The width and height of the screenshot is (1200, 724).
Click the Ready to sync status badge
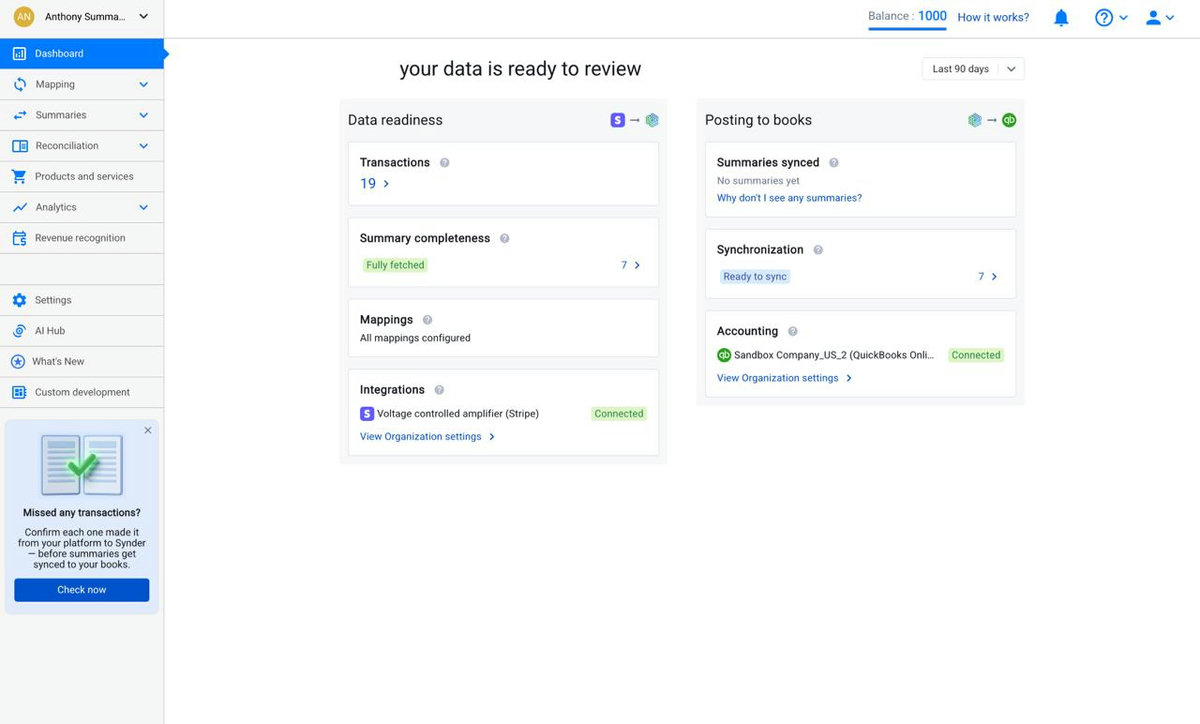click(755, 277)
